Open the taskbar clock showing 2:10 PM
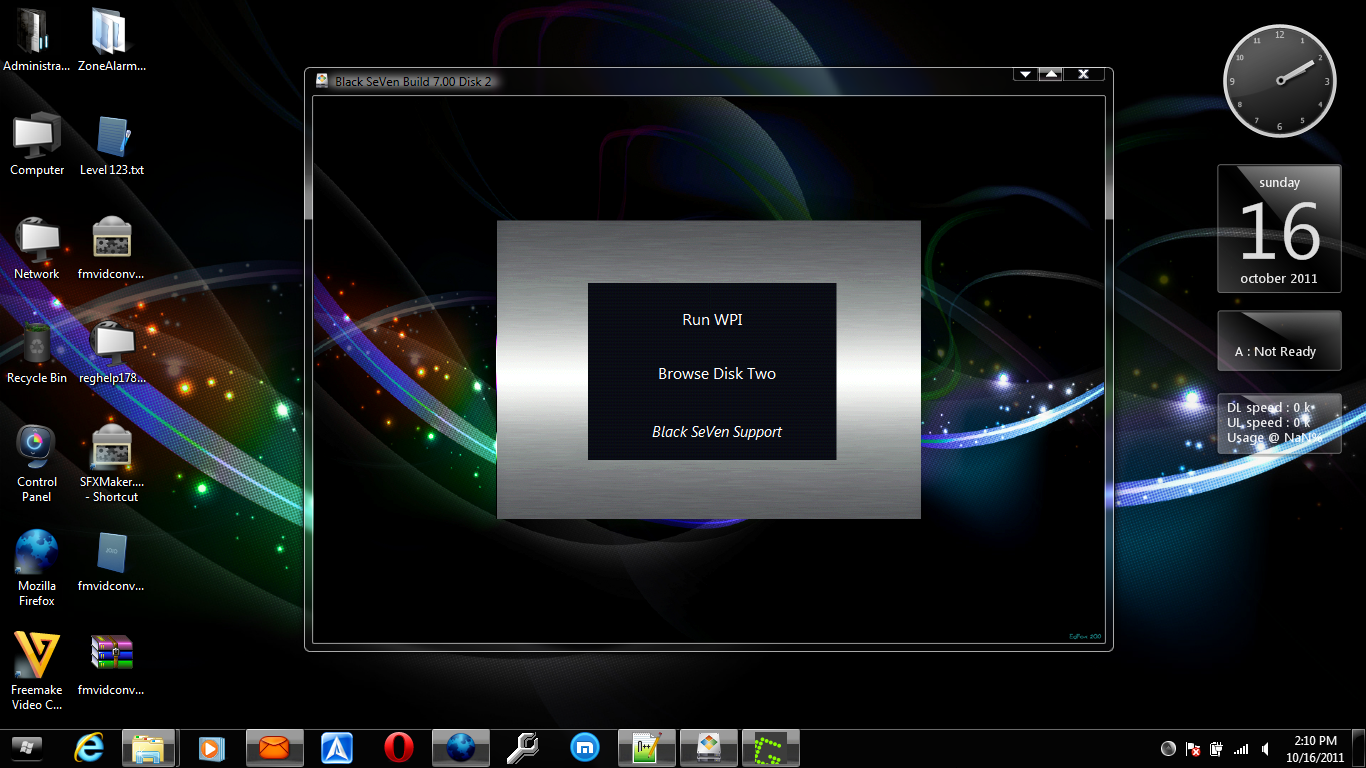Image resolution: width=1366 pixels, height=768 pixels. click(x=1315, y=749)
